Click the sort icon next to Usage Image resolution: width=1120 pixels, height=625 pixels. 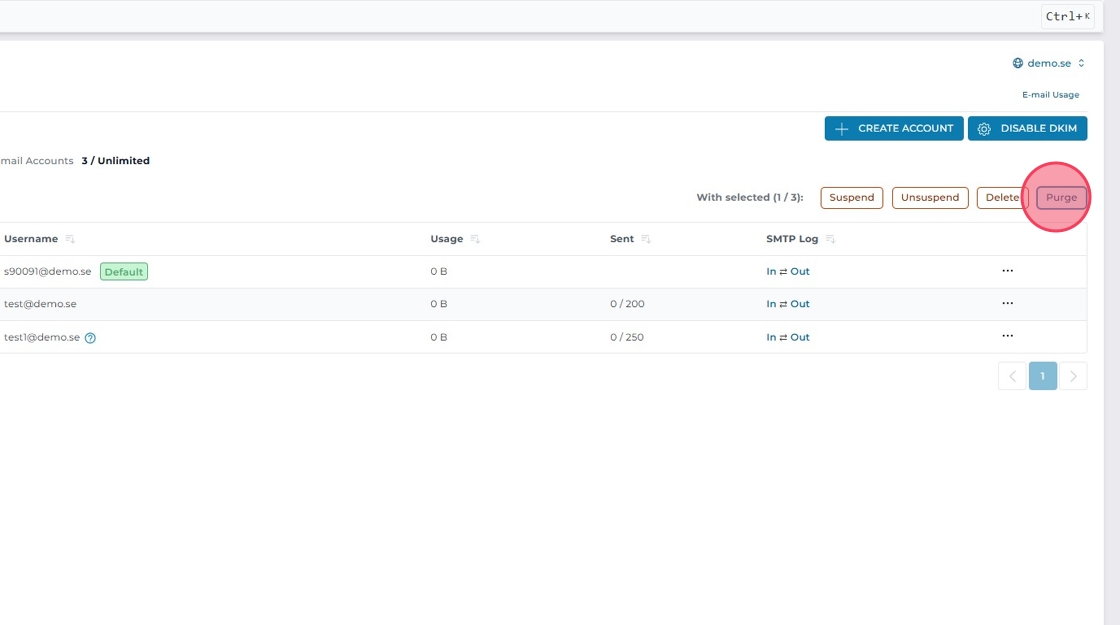(475, 240)
